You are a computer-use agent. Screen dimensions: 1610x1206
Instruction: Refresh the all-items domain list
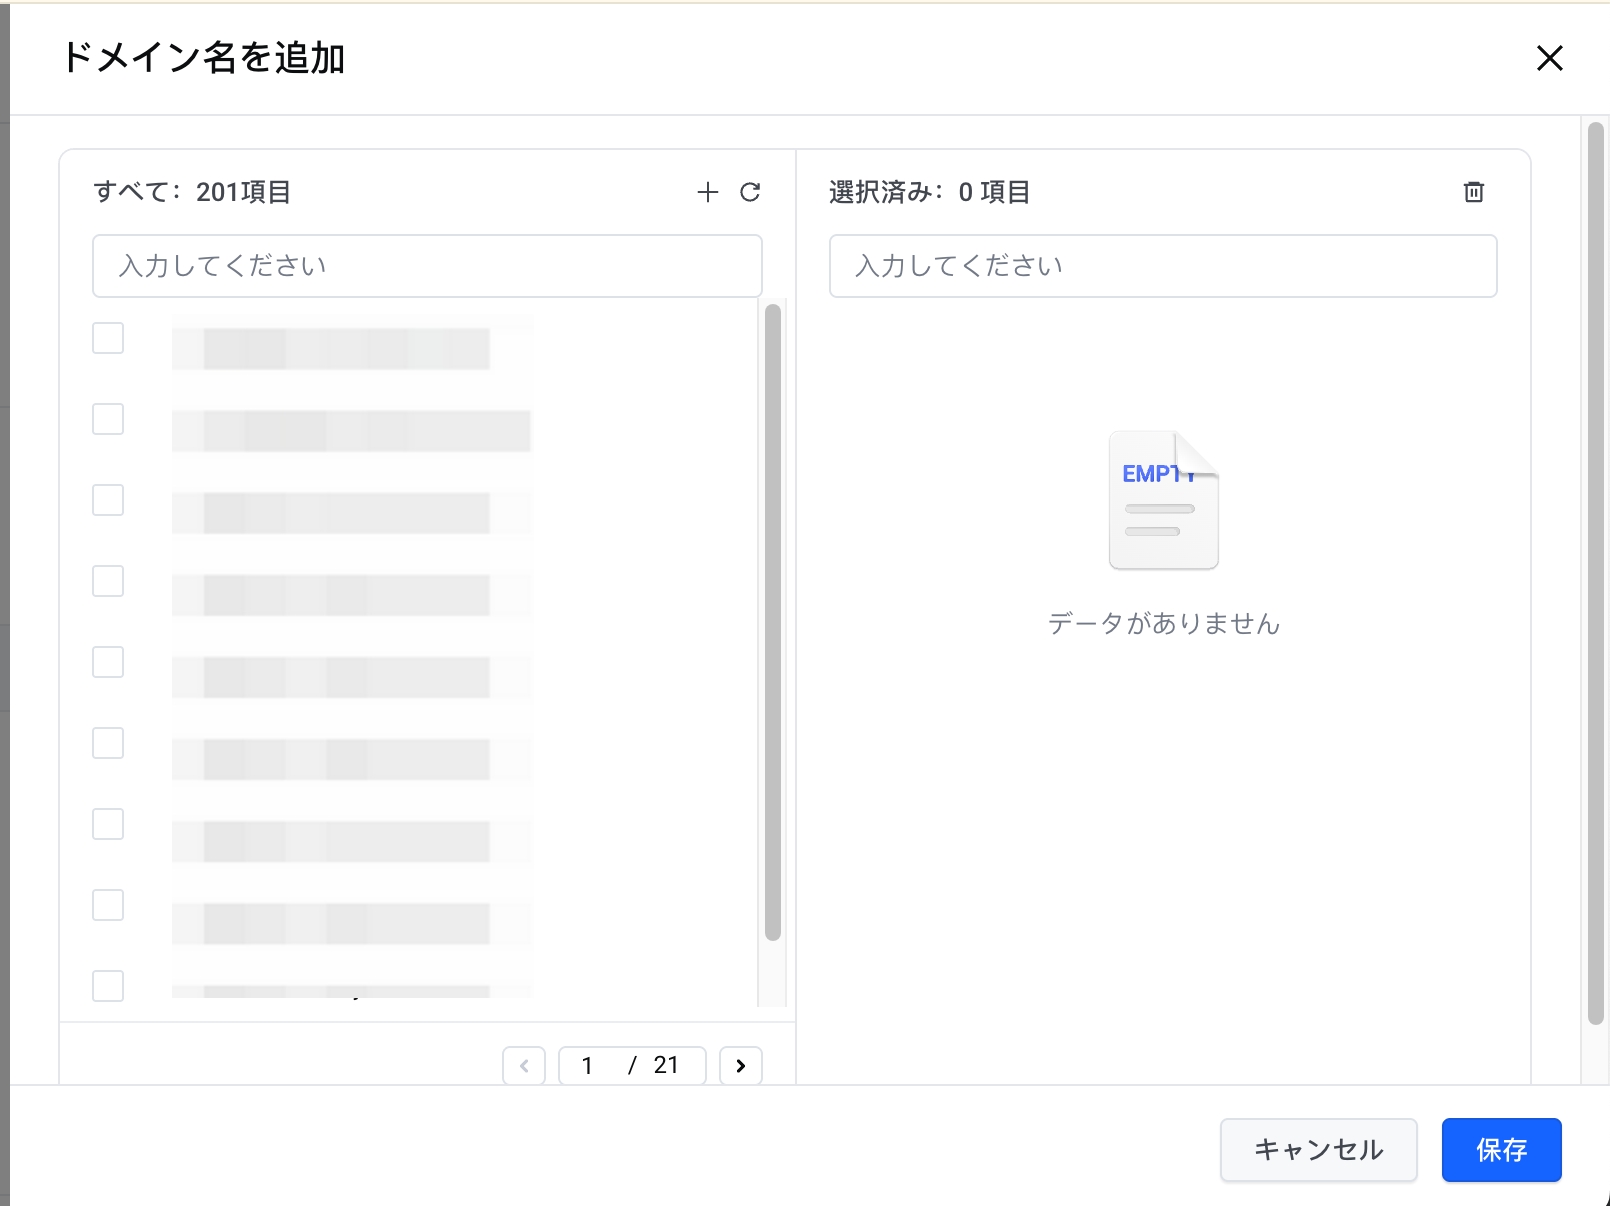(x=750, y=192)
